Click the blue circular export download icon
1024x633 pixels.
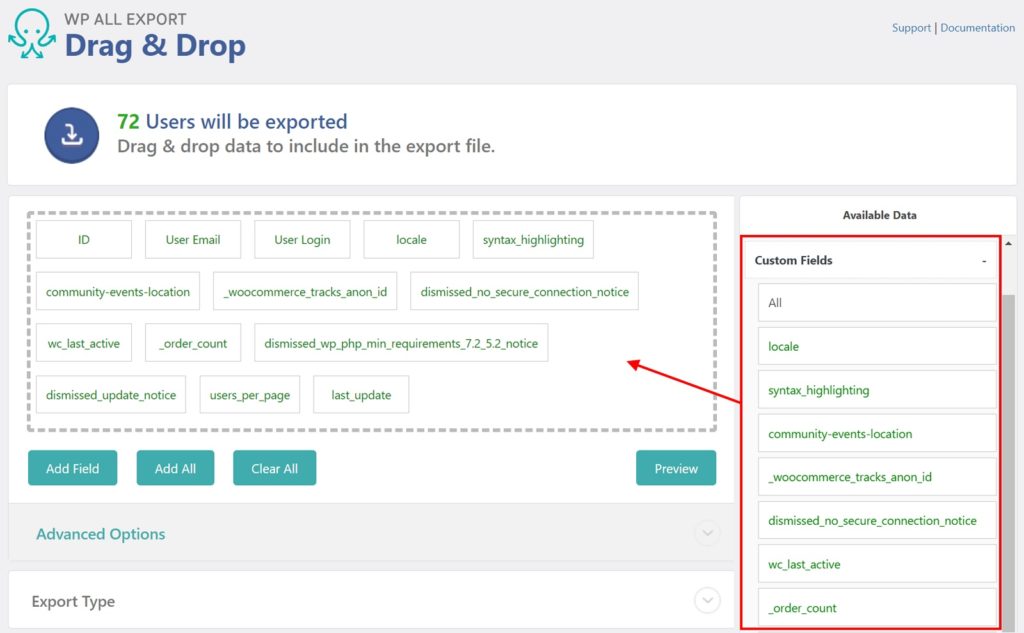[70, 135]
